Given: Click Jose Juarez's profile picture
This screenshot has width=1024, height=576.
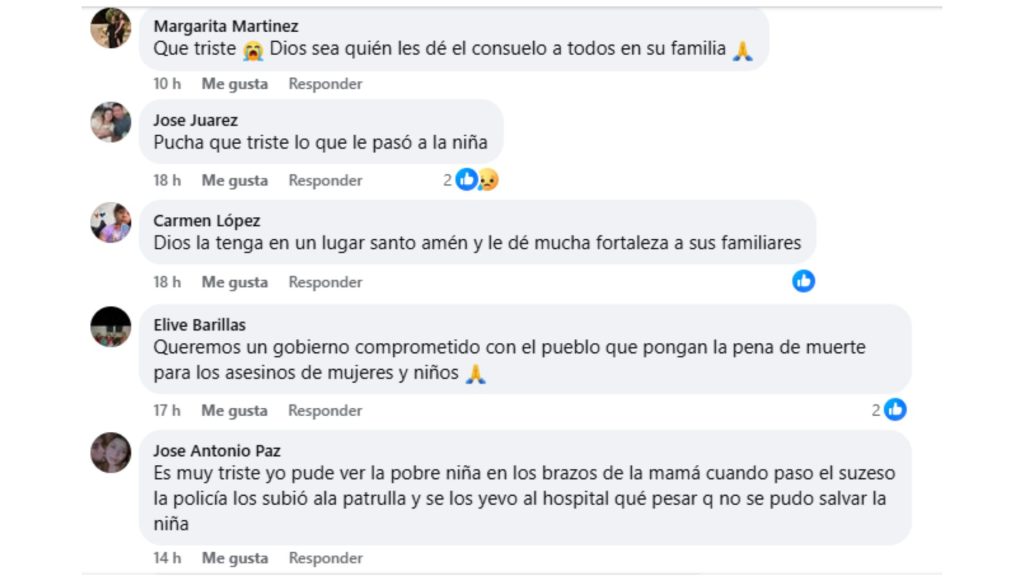Looking at the screenshot, I should tap(112, 124).
